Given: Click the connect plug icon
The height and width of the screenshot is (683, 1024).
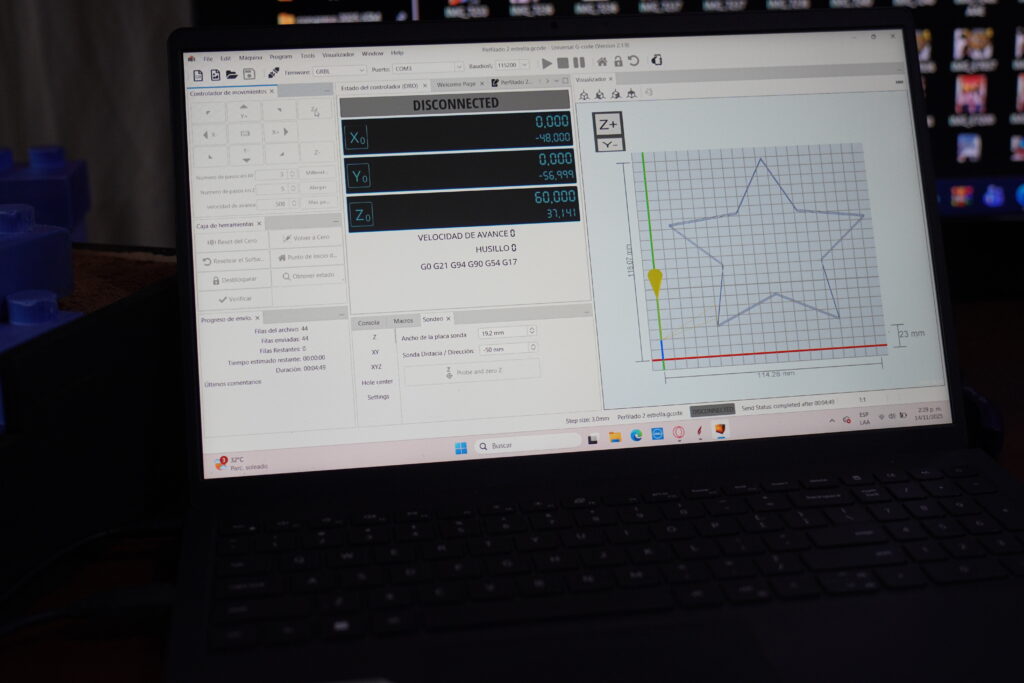Looking at the screenshot, I should (x=273, y=73).
